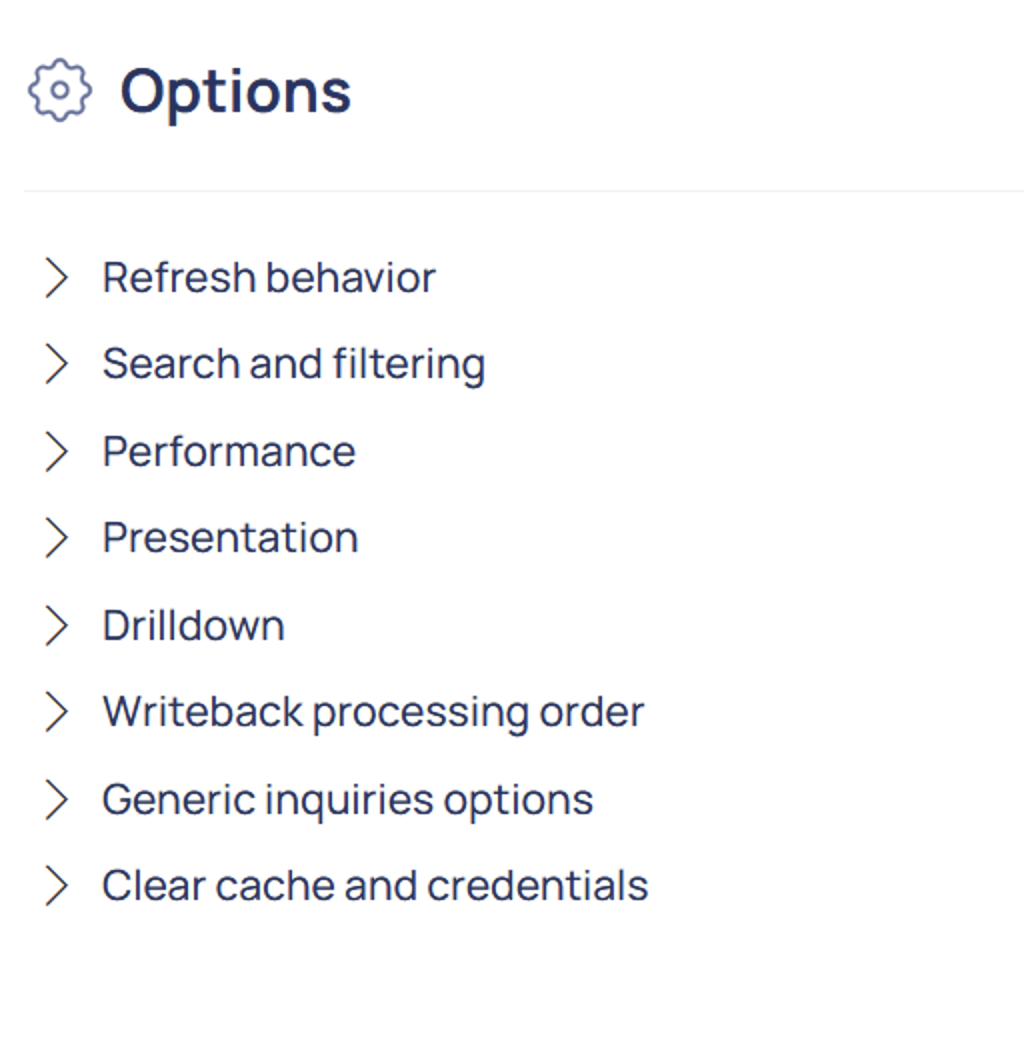The image size is (1024, 1048).
Task: Expand Refresh behavior using its chevron
Action: click(x=57, y=278)
